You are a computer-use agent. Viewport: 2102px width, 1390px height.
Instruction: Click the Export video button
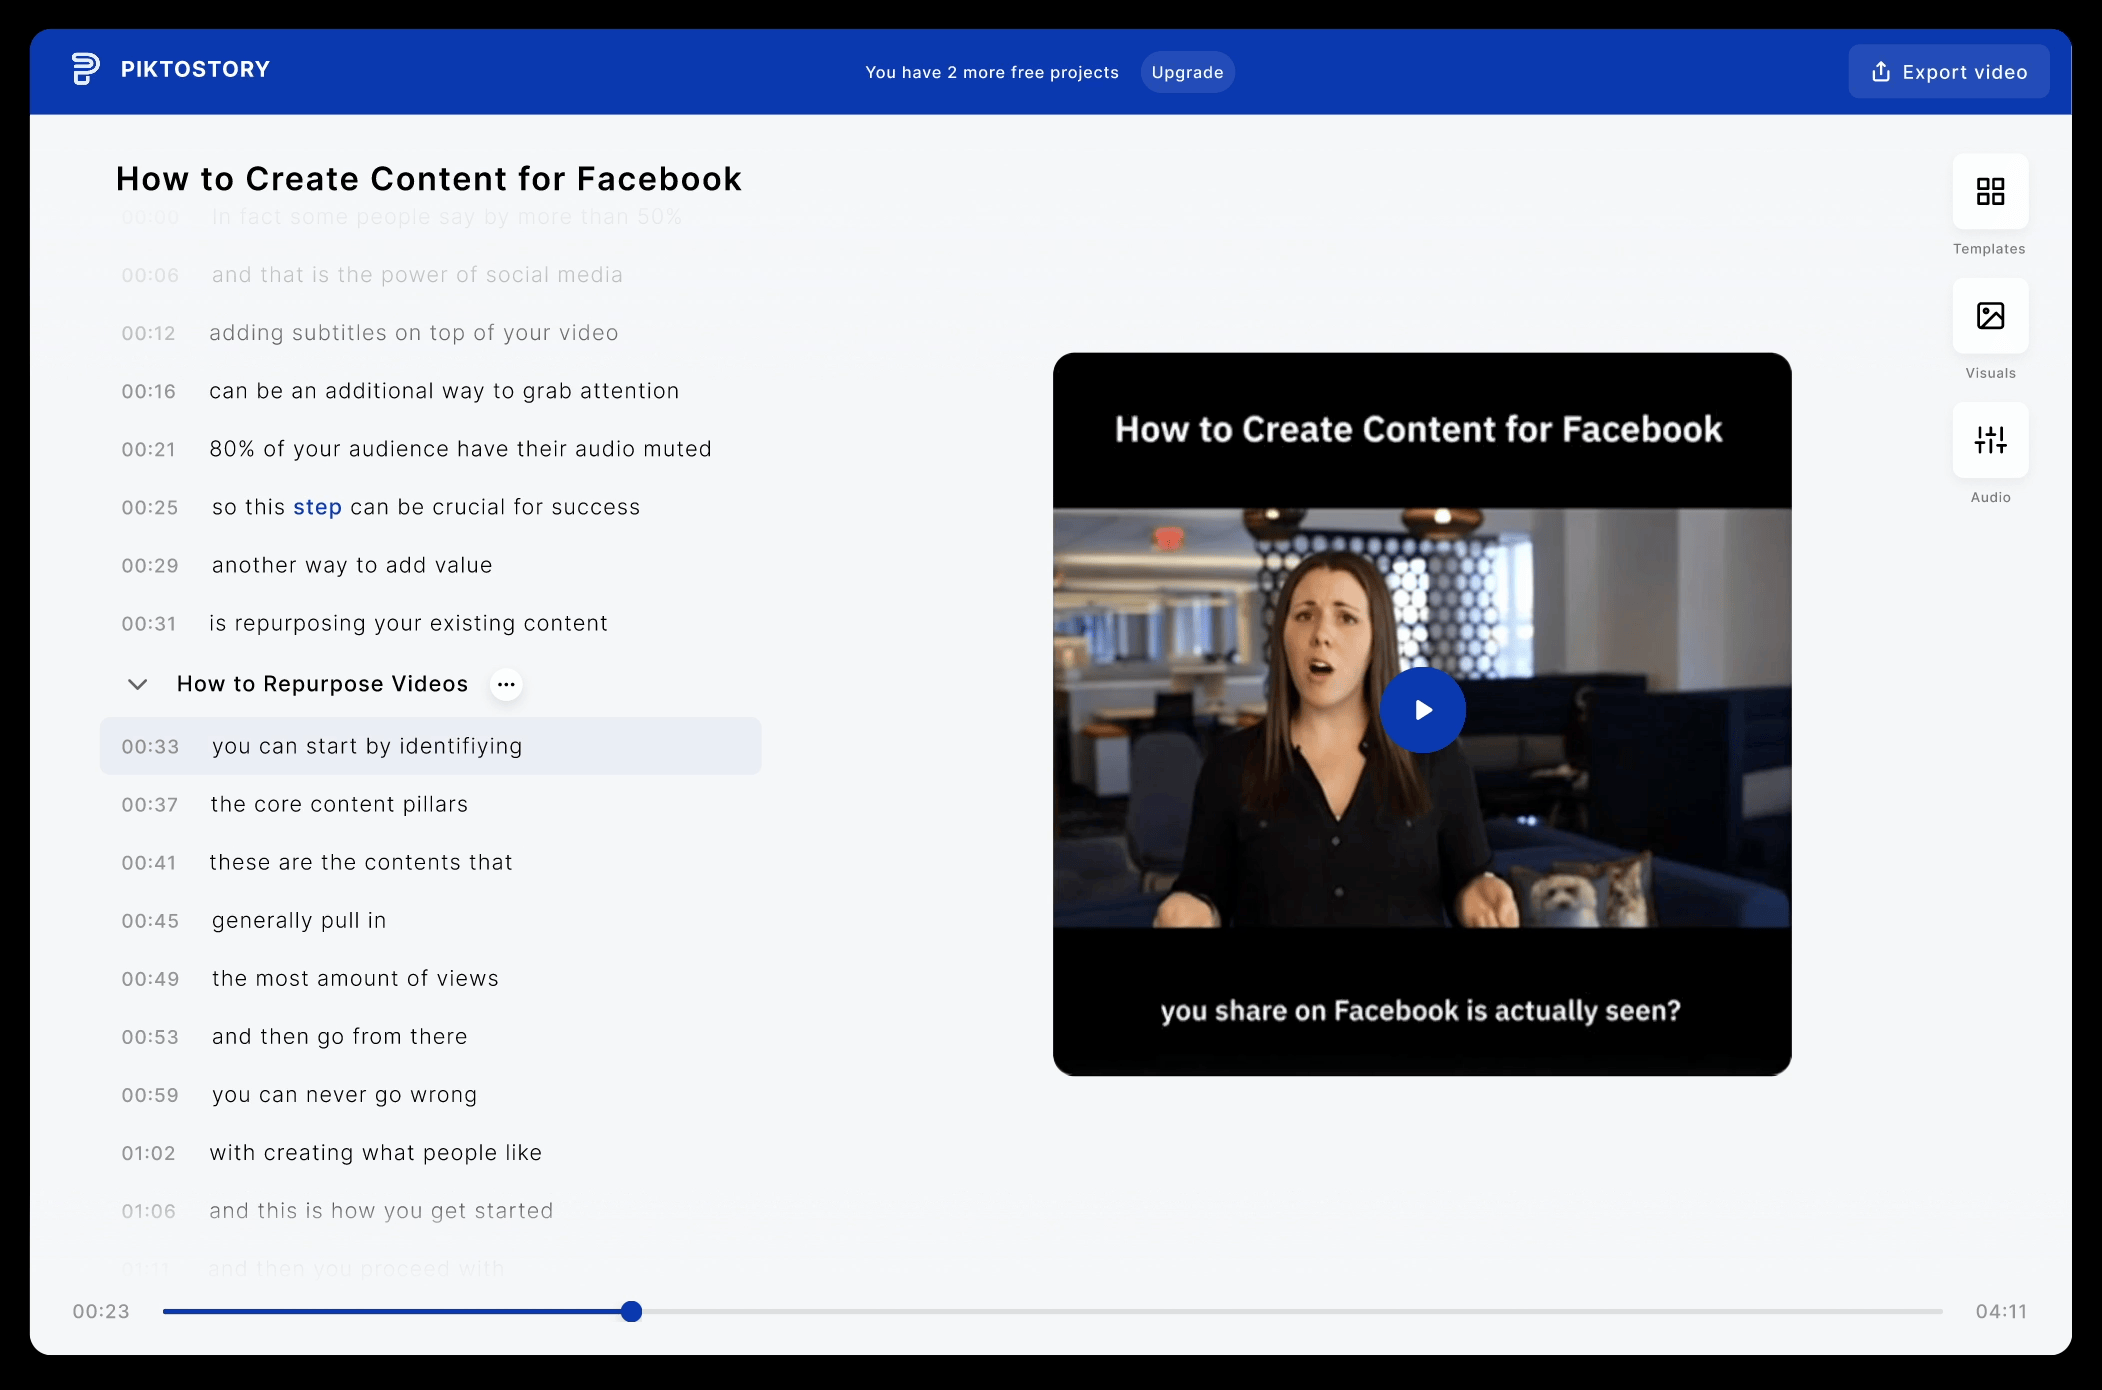tap(1948, 72)
